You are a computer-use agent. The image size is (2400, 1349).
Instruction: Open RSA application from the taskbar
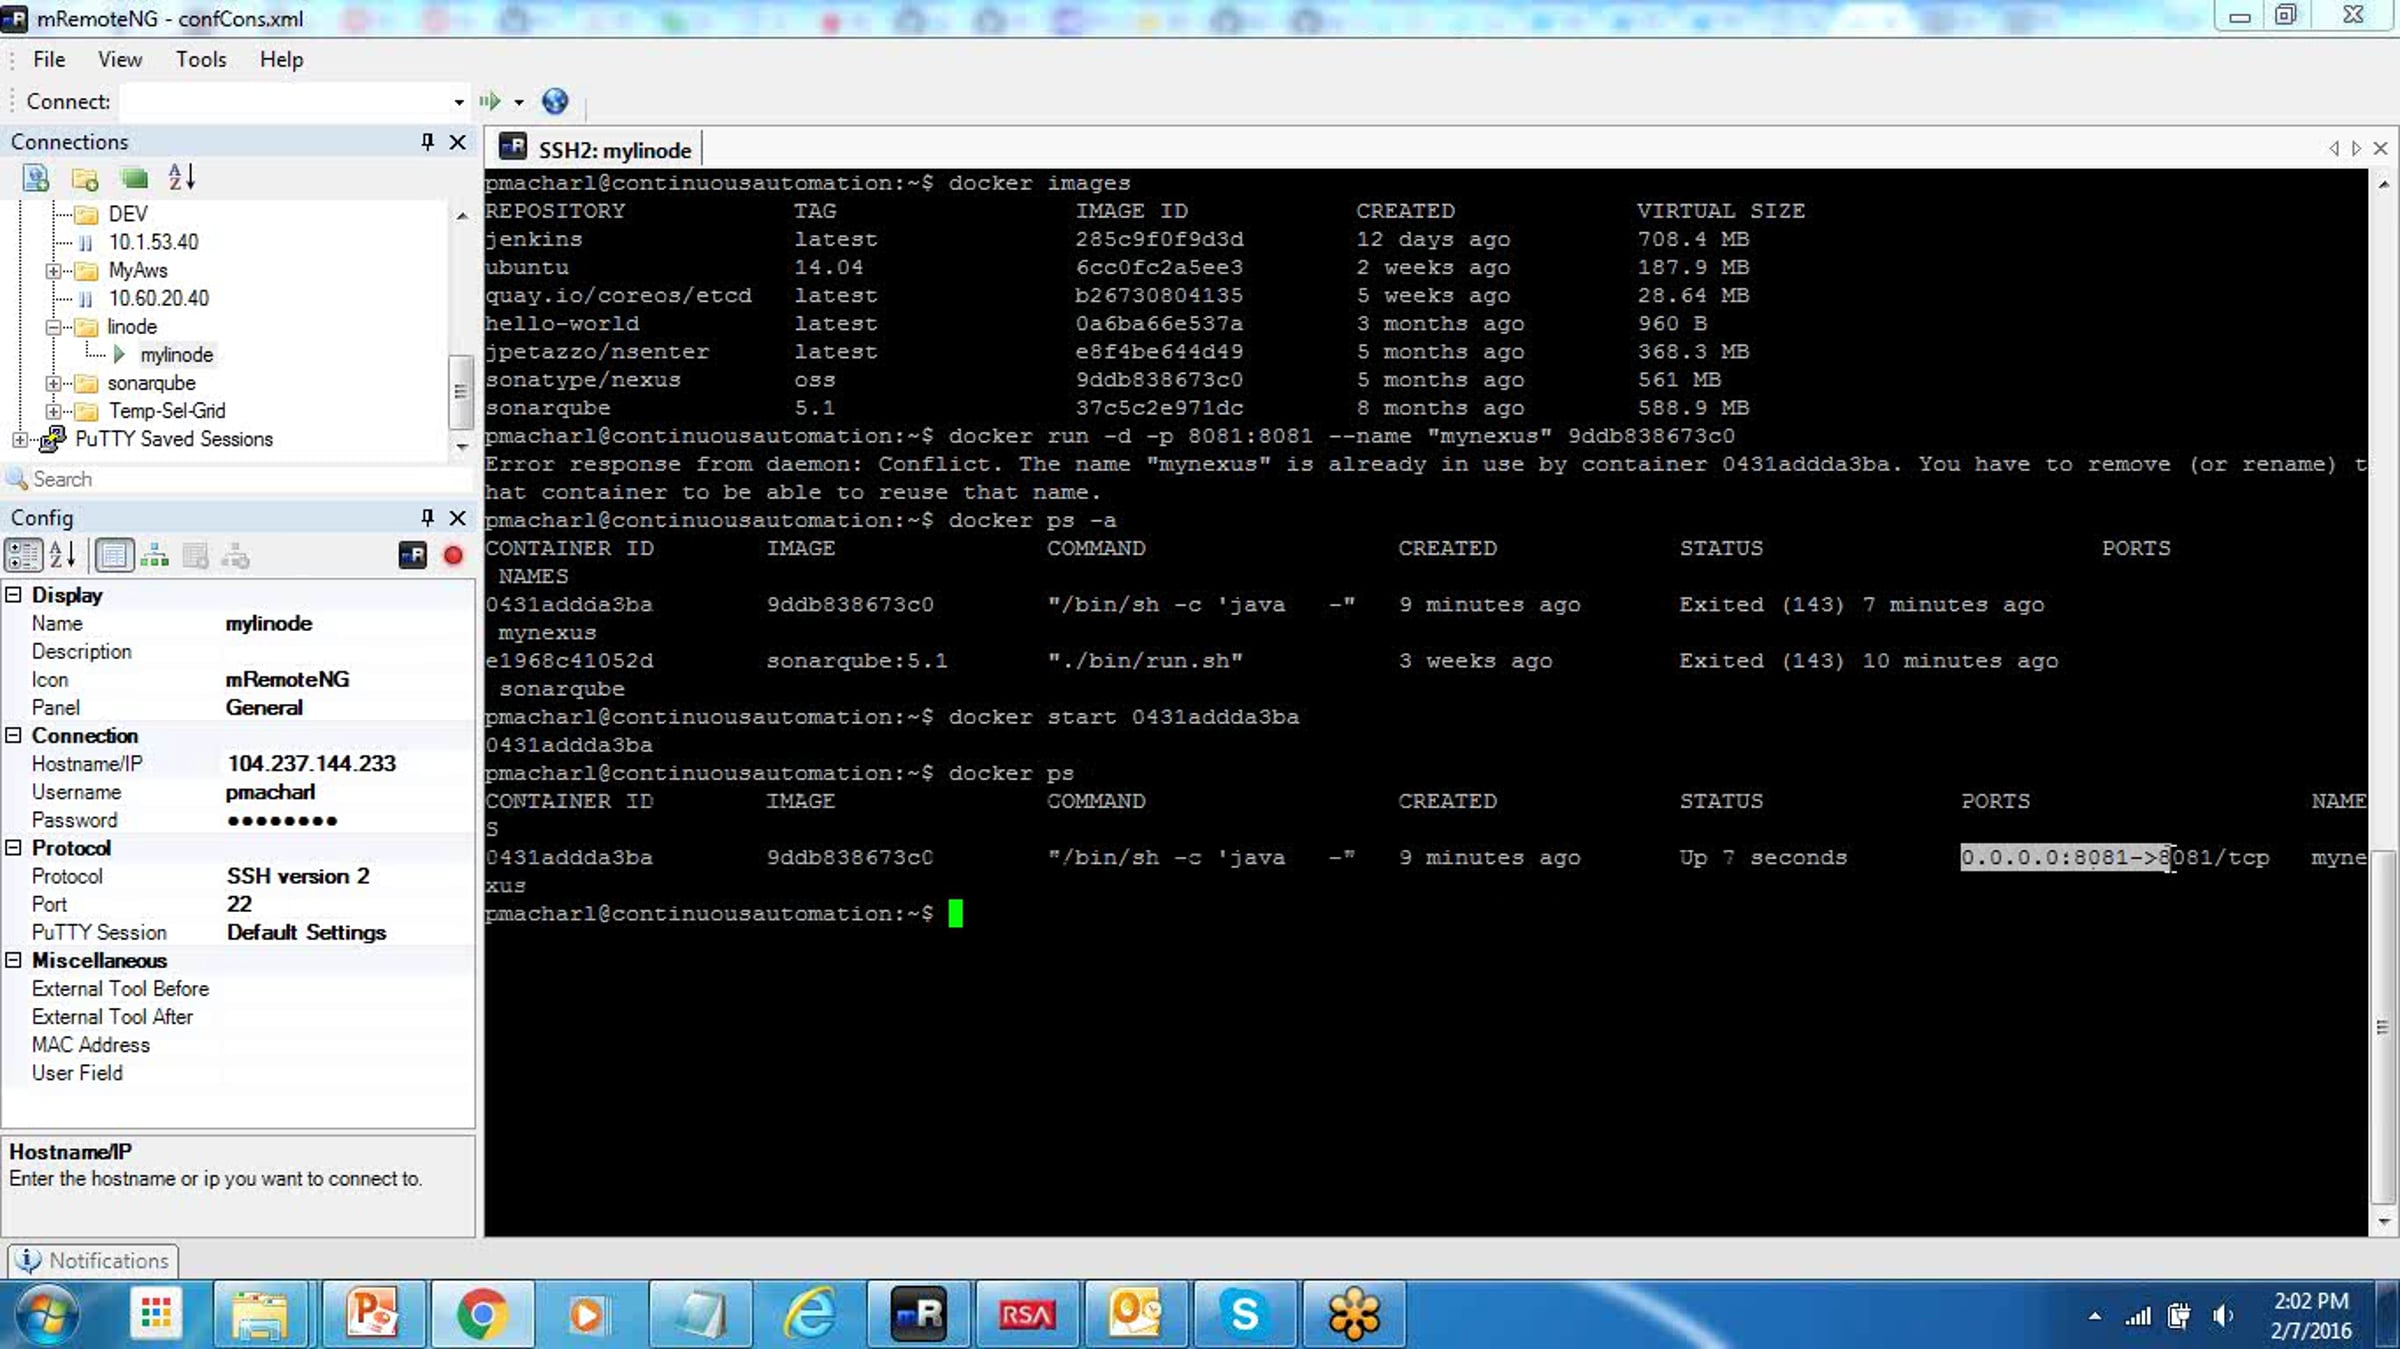[x=1027, y=1314]
